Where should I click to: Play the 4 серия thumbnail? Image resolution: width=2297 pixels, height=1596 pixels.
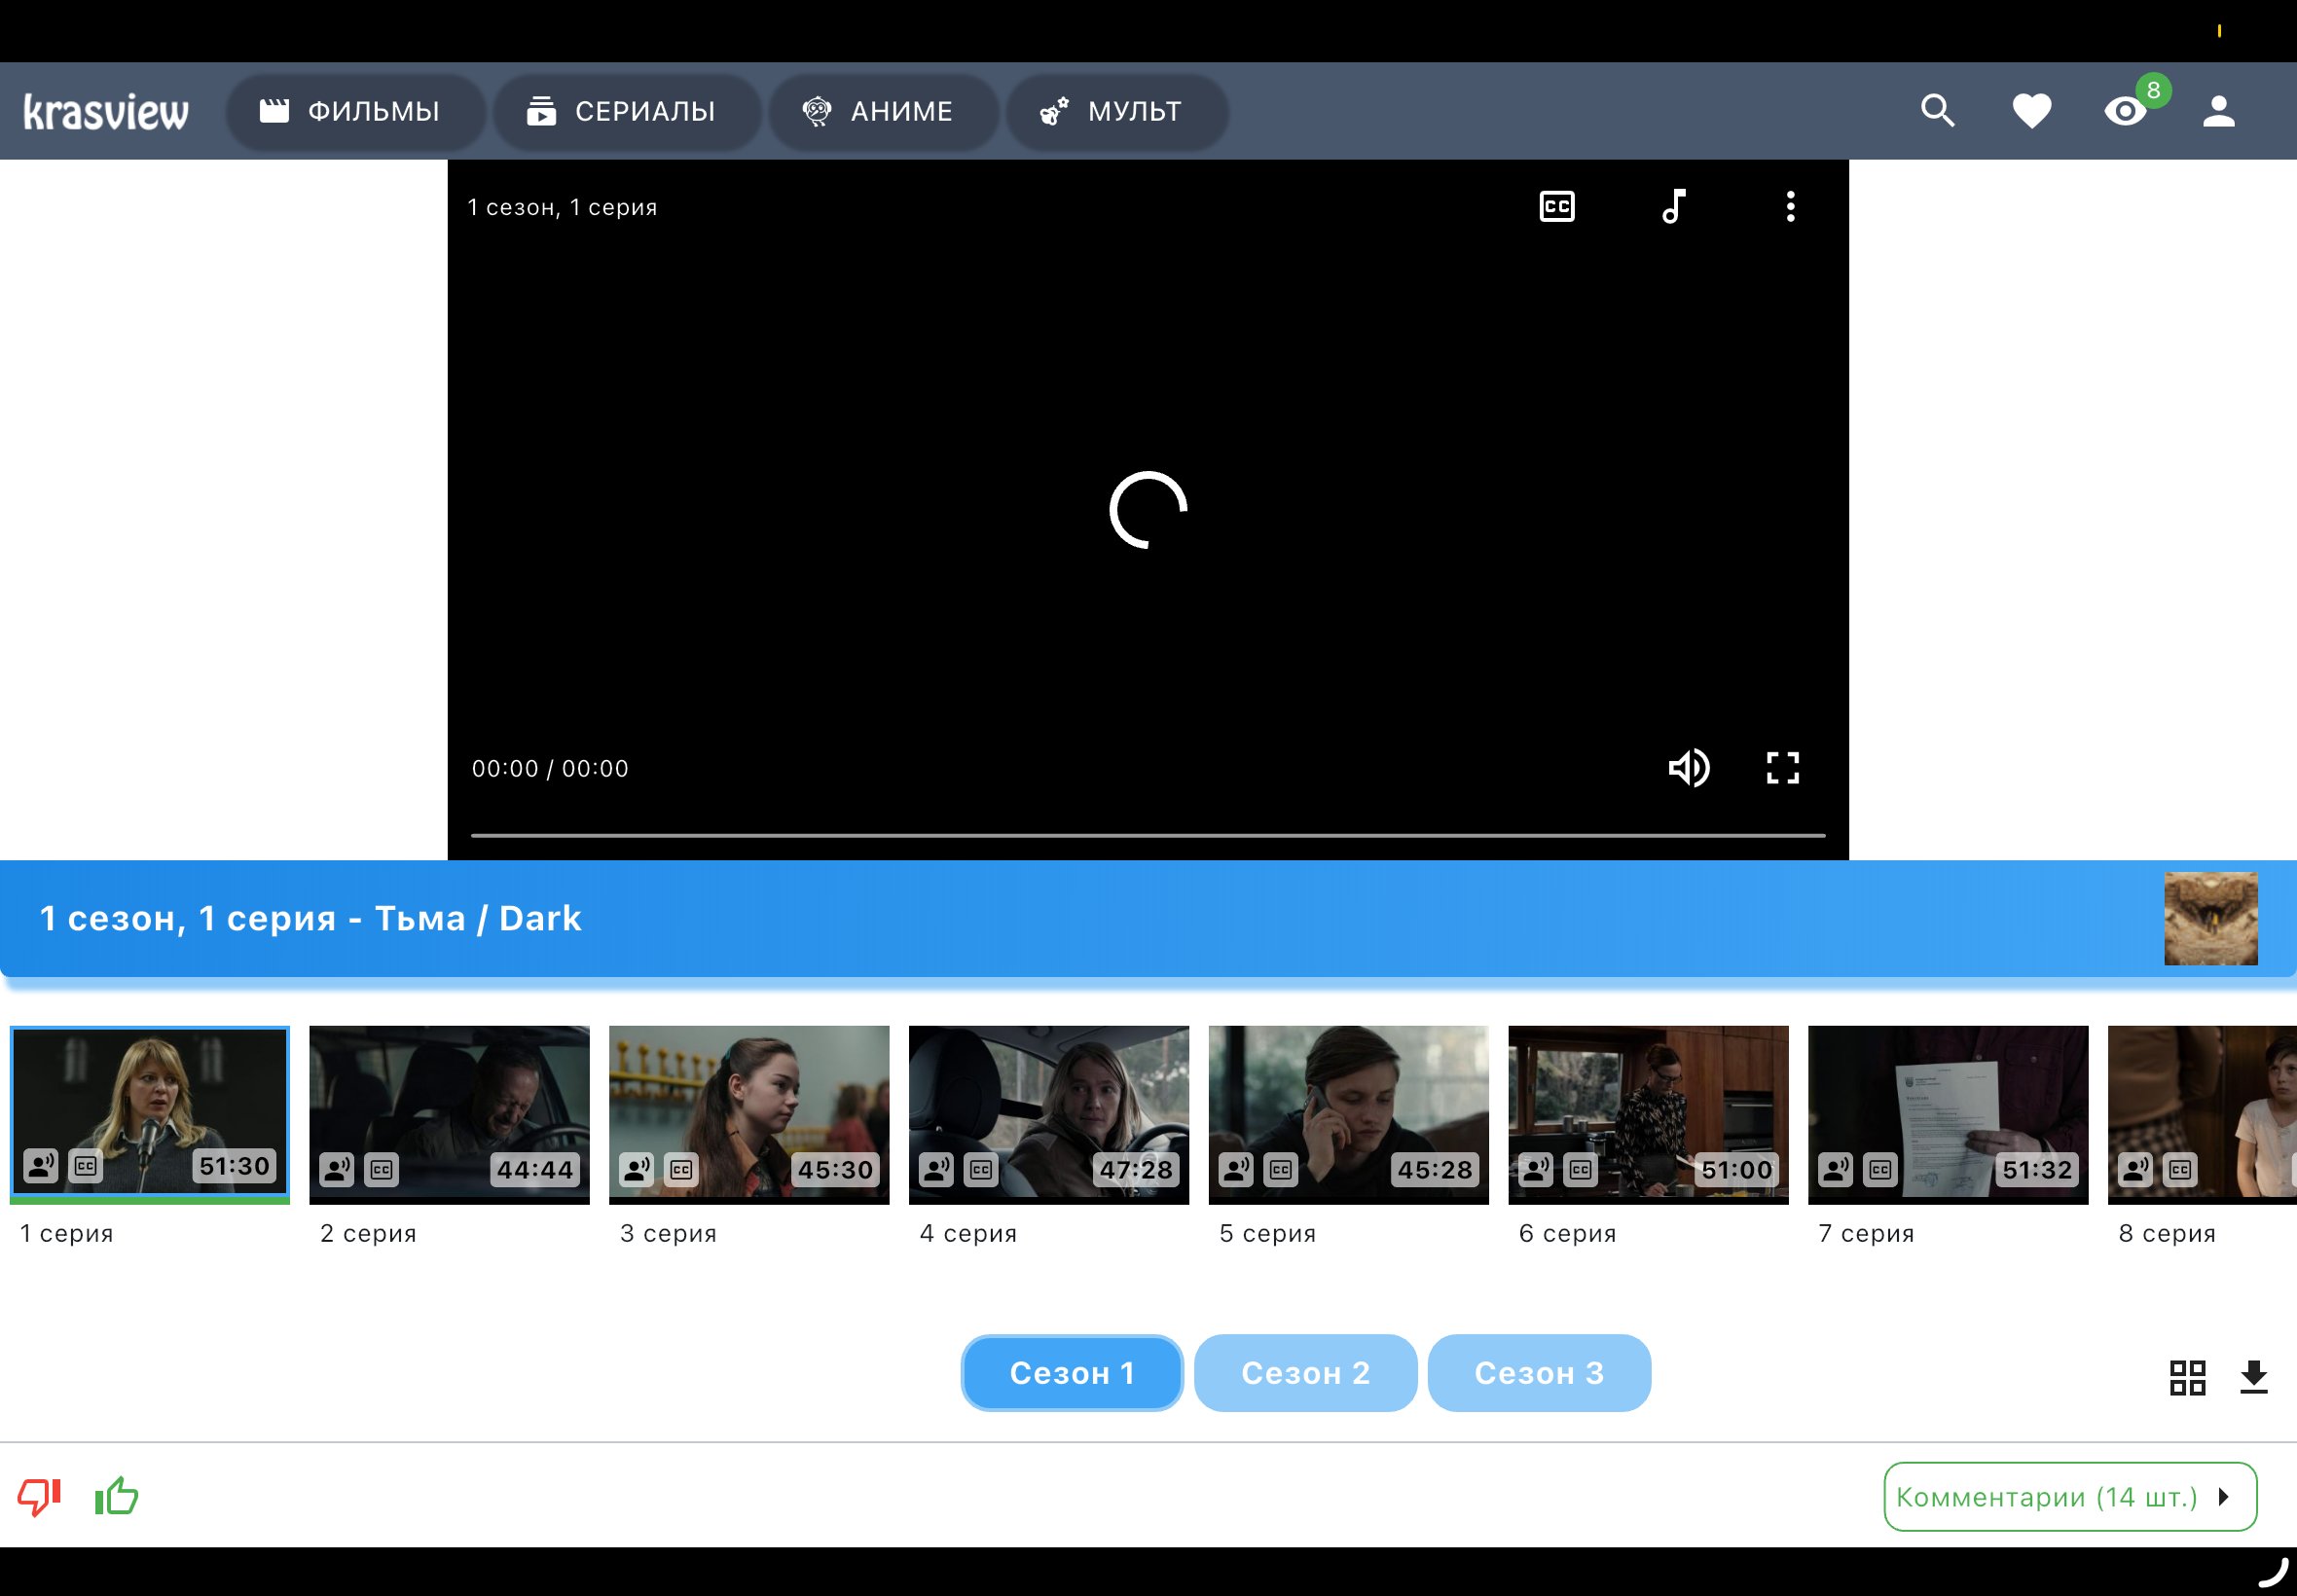(x=1048, y=1114)
